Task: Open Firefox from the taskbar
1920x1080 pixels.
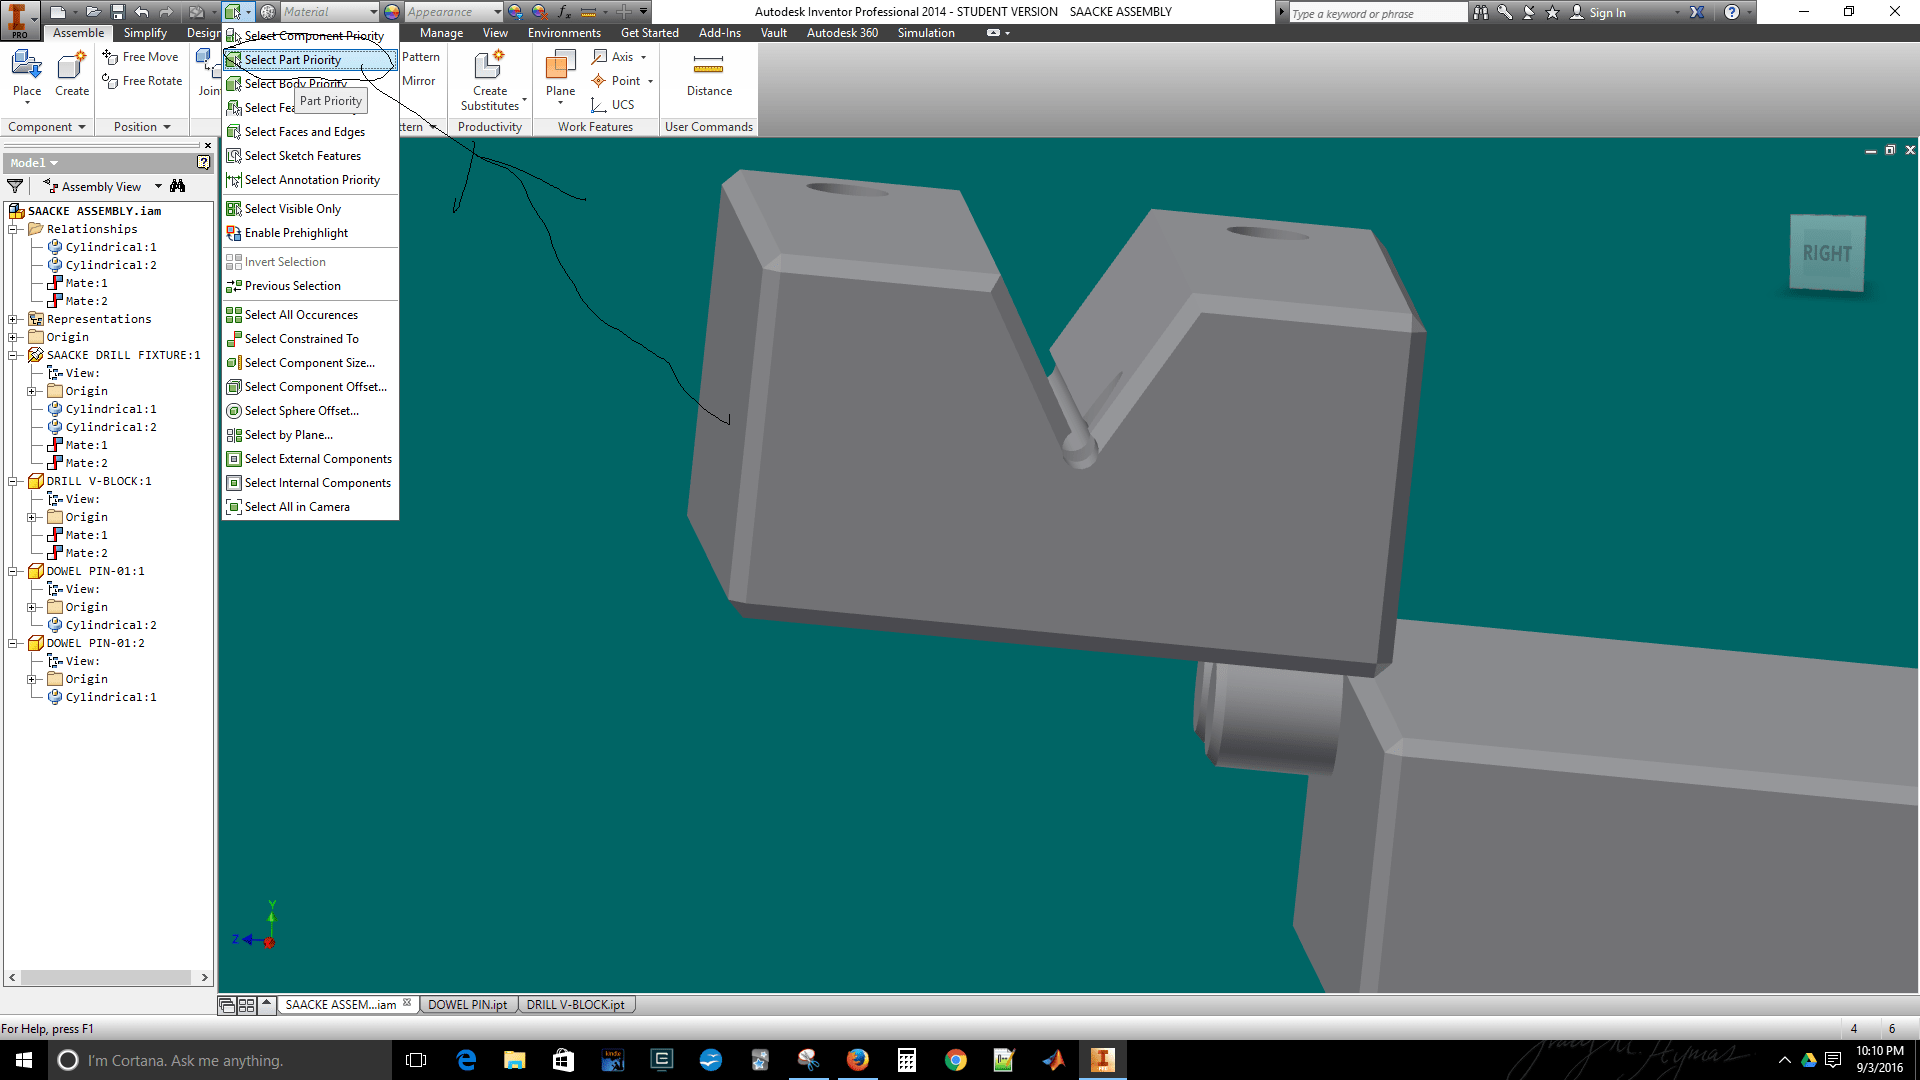Action: [857, 1060]
